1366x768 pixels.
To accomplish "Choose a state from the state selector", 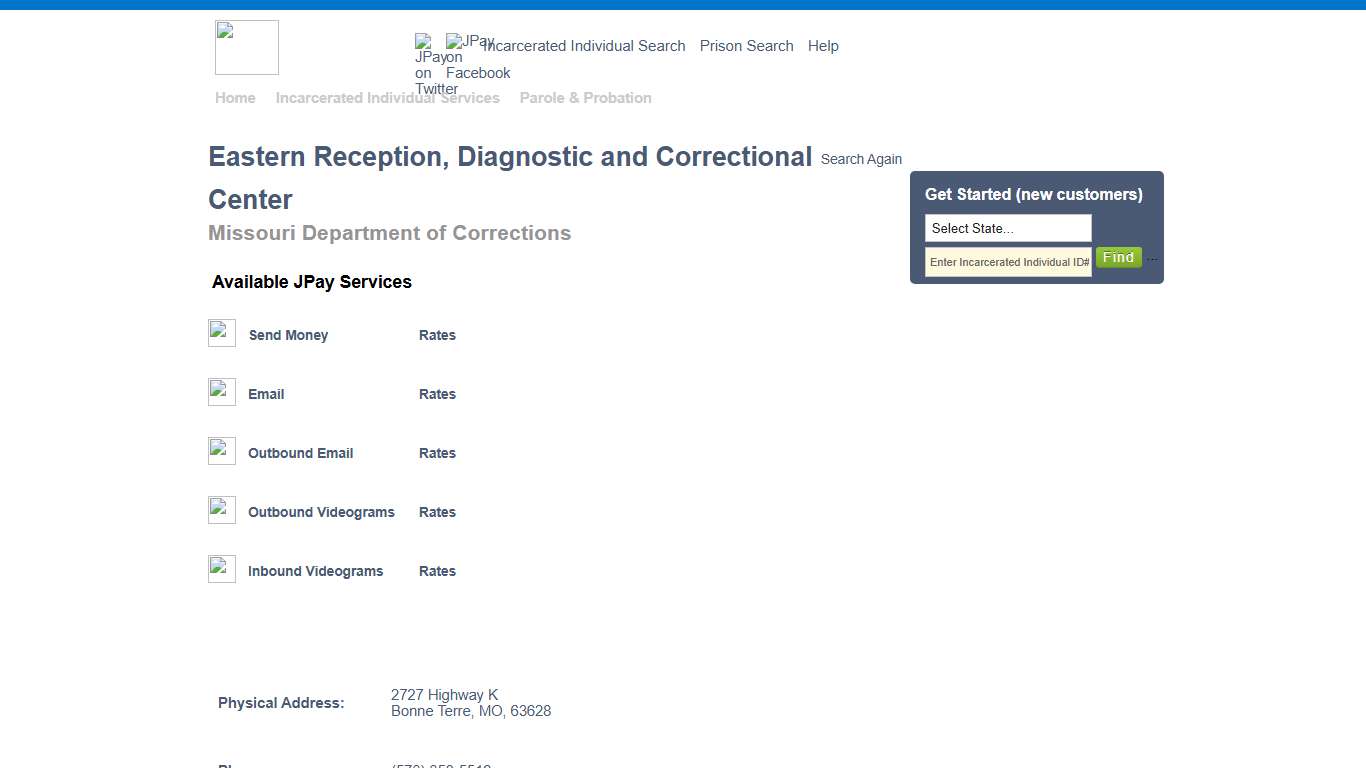I will pos(1007,228).
